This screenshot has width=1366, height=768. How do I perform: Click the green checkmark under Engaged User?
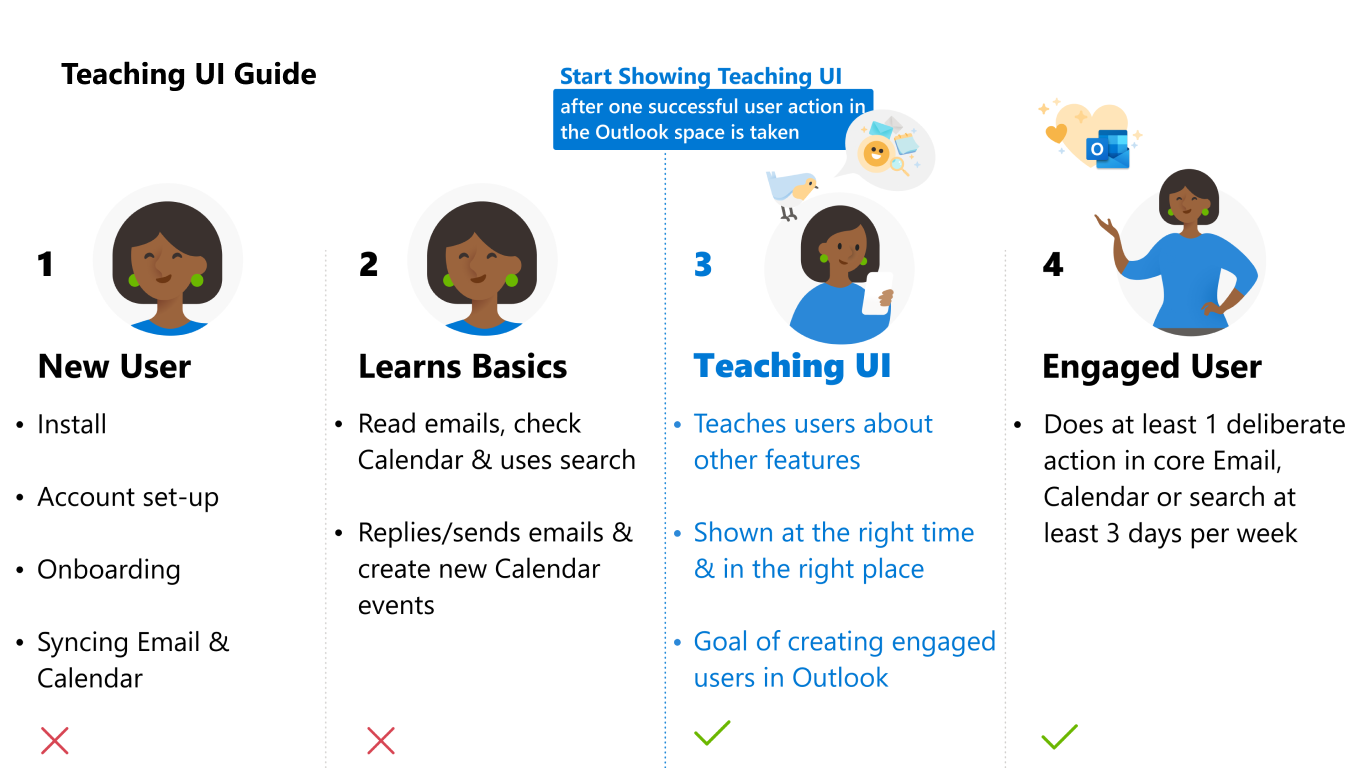1059,737
